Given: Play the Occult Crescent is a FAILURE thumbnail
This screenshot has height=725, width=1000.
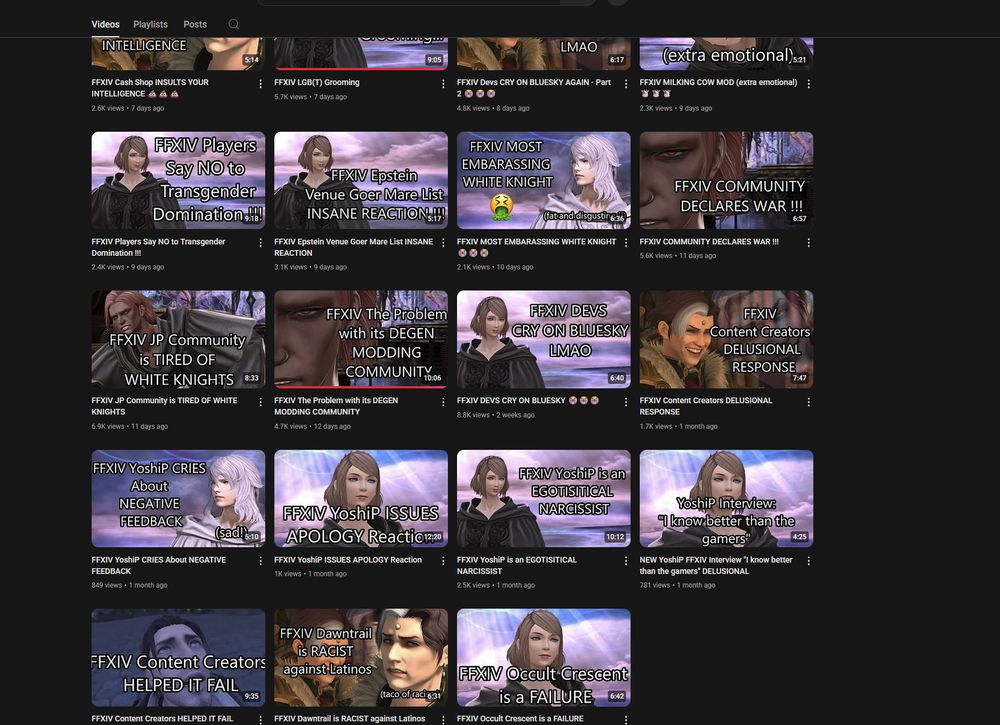Looking at the screenshot, I should pyautogui.click(x=543, y=657).
